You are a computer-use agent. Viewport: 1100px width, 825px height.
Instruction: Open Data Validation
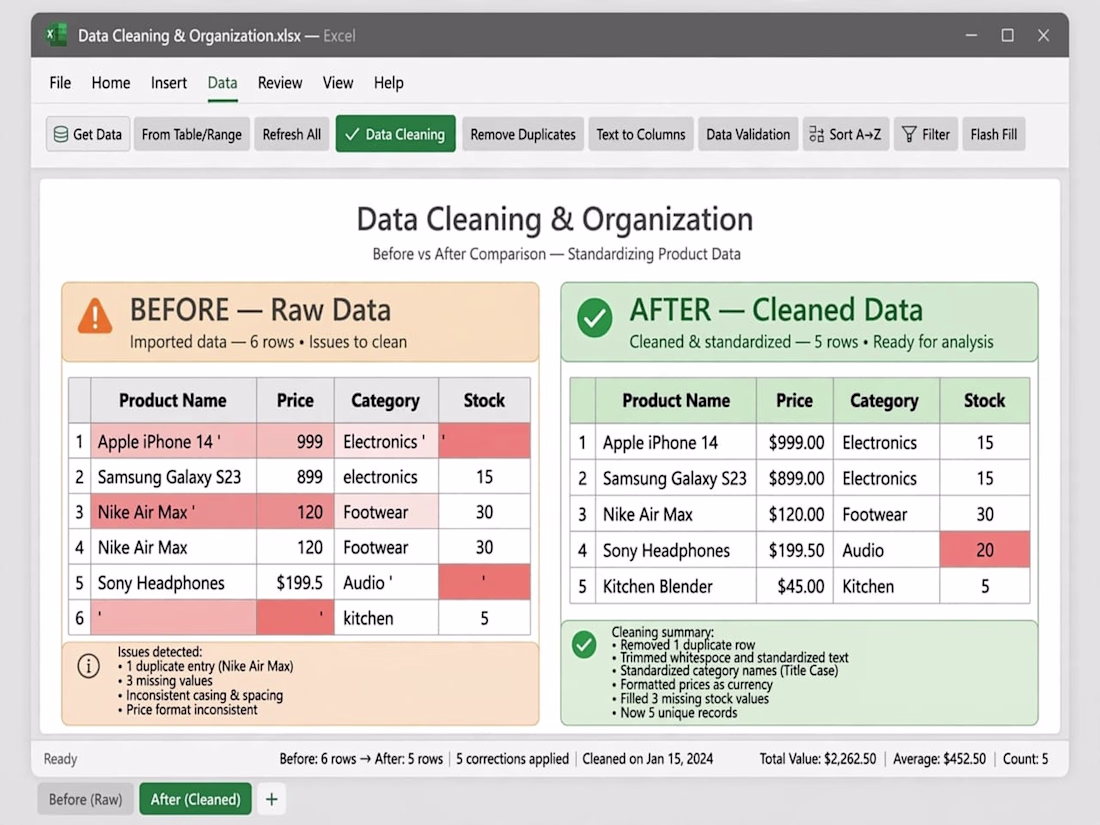[x=748, y=134]
